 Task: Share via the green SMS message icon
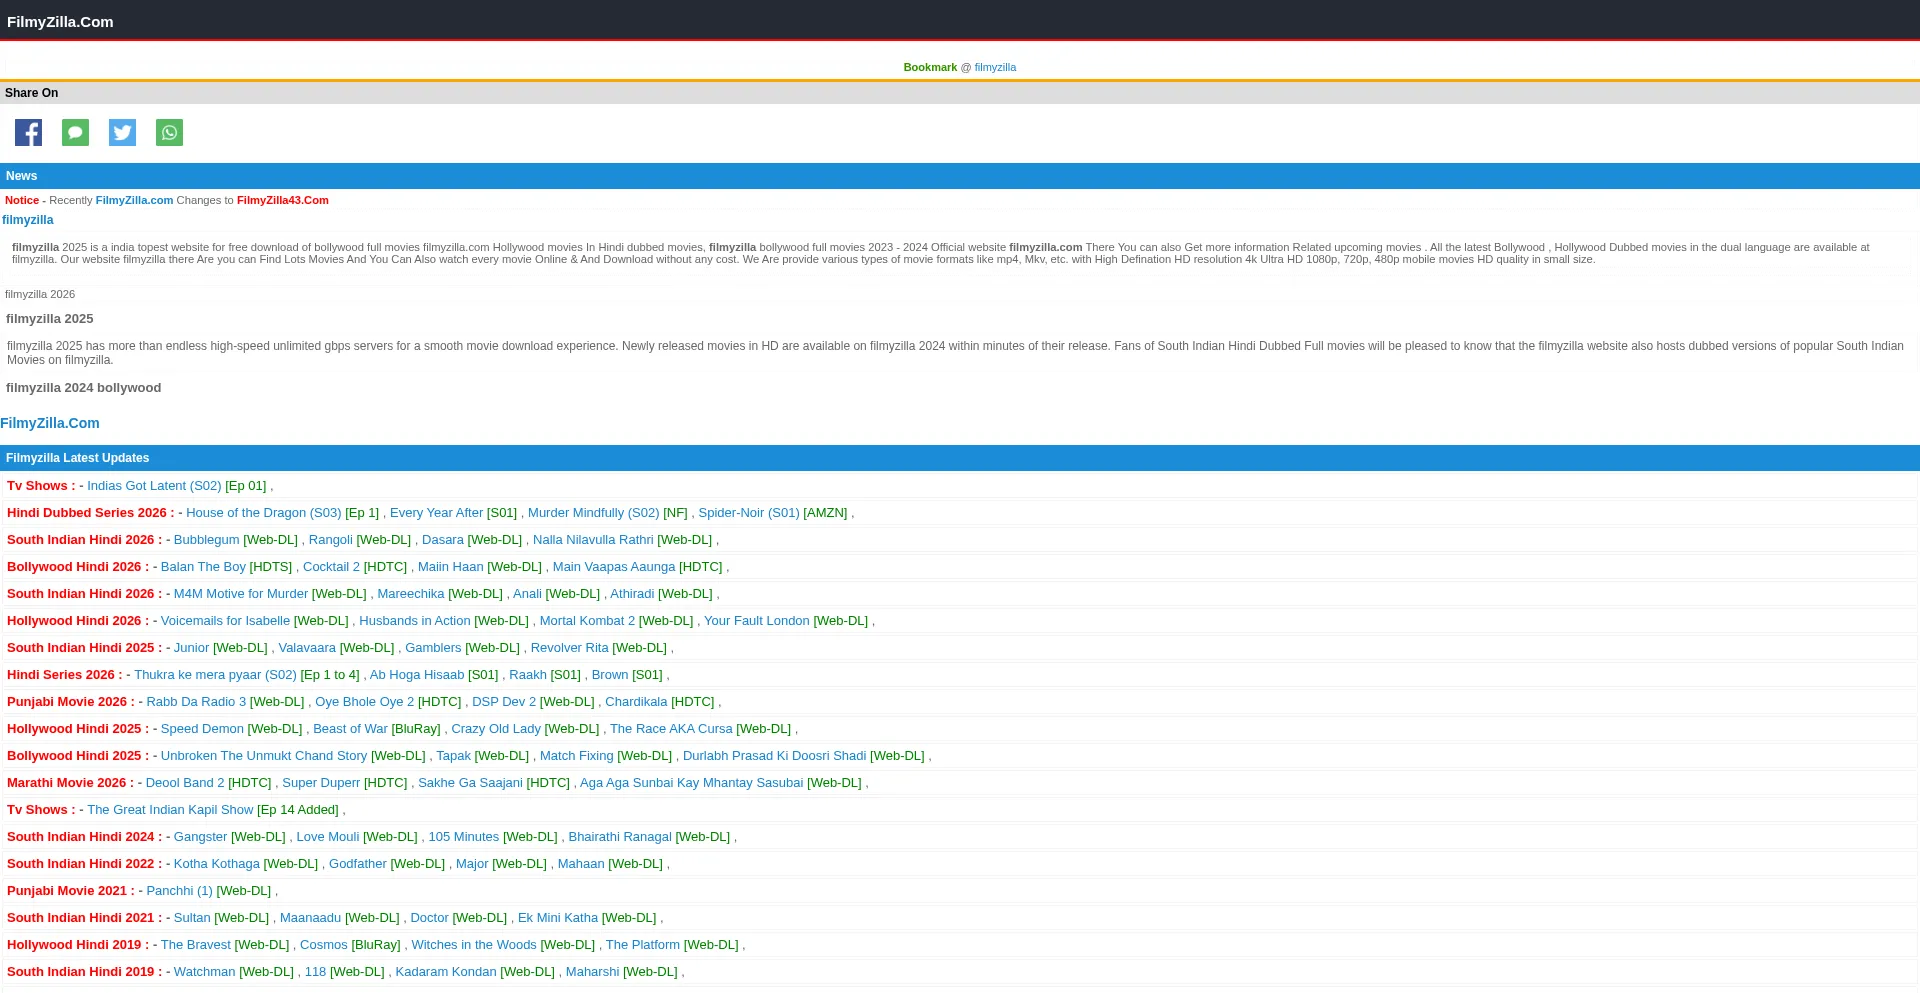coord(75,132)
